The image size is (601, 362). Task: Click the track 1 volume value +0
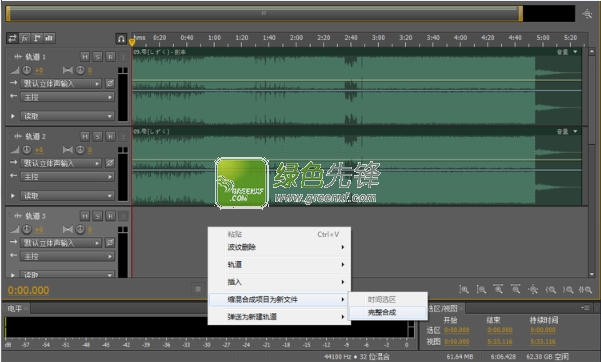pyautogui.click(x=39, y=71)
